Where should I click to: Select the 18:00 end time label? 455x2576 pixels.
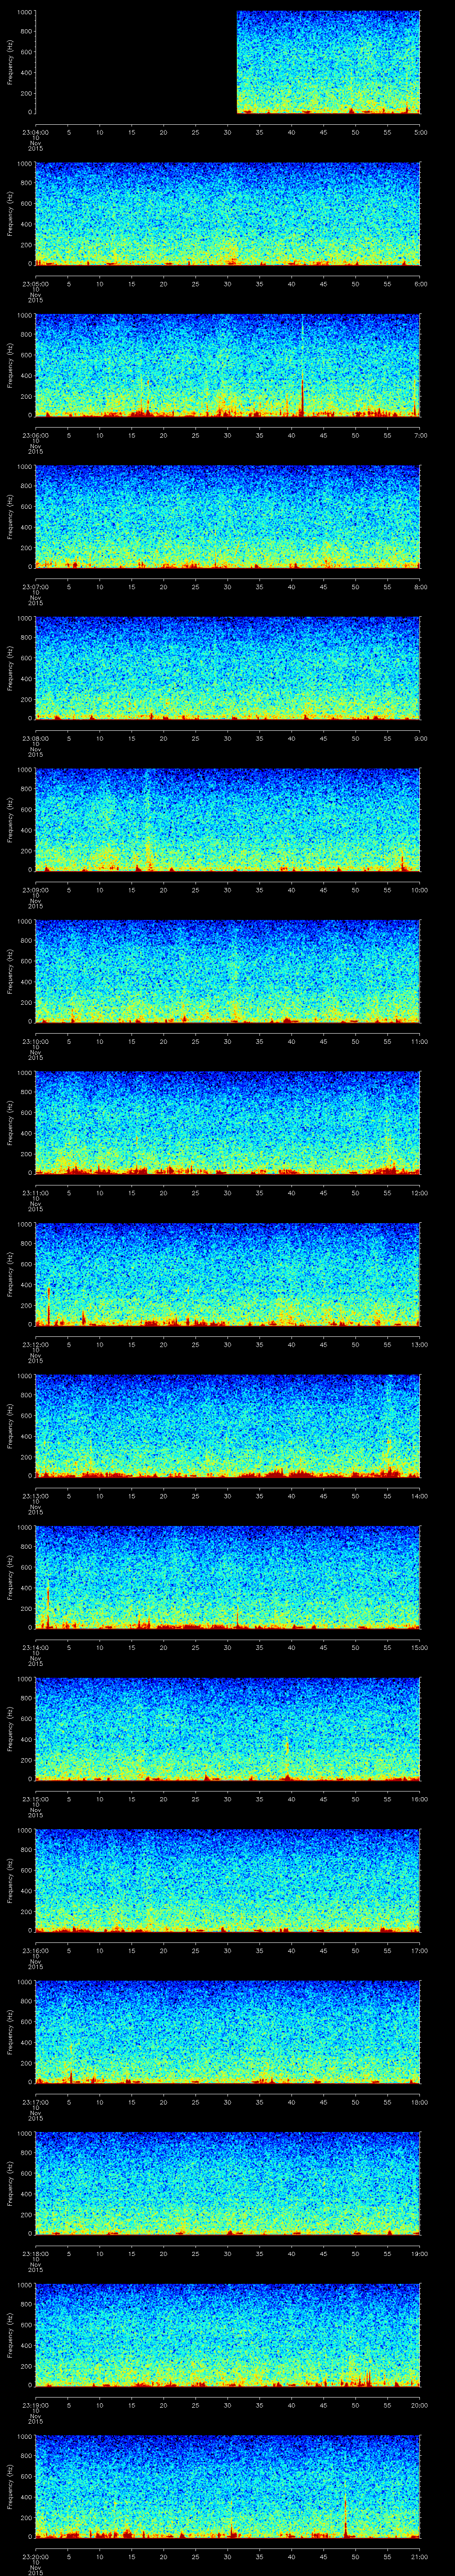point(419,2102)
